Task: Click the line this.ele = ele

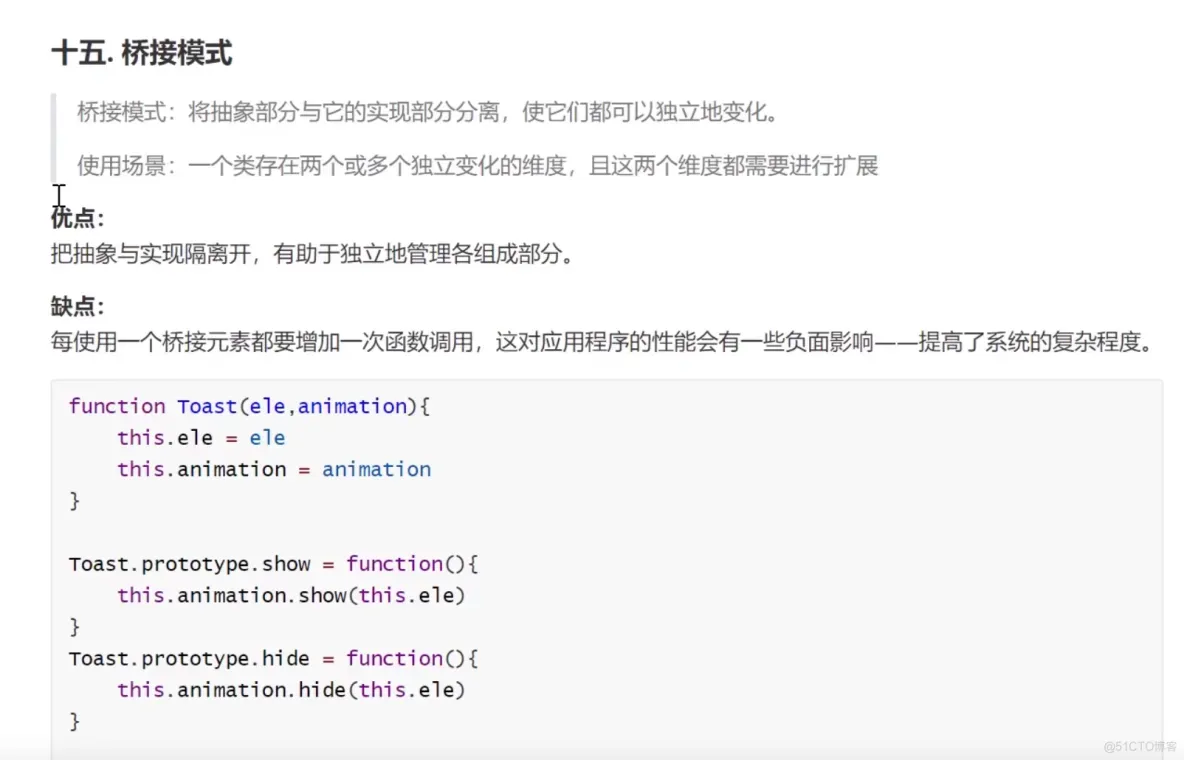Action: pyautogui.click(x=201, y=438)
